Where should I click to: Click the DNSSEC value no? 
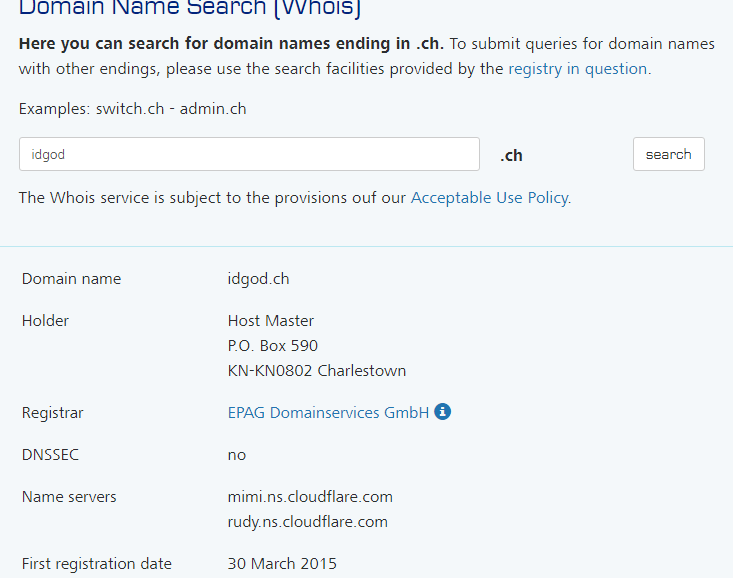pyautogui.click(x=237, y=455)
